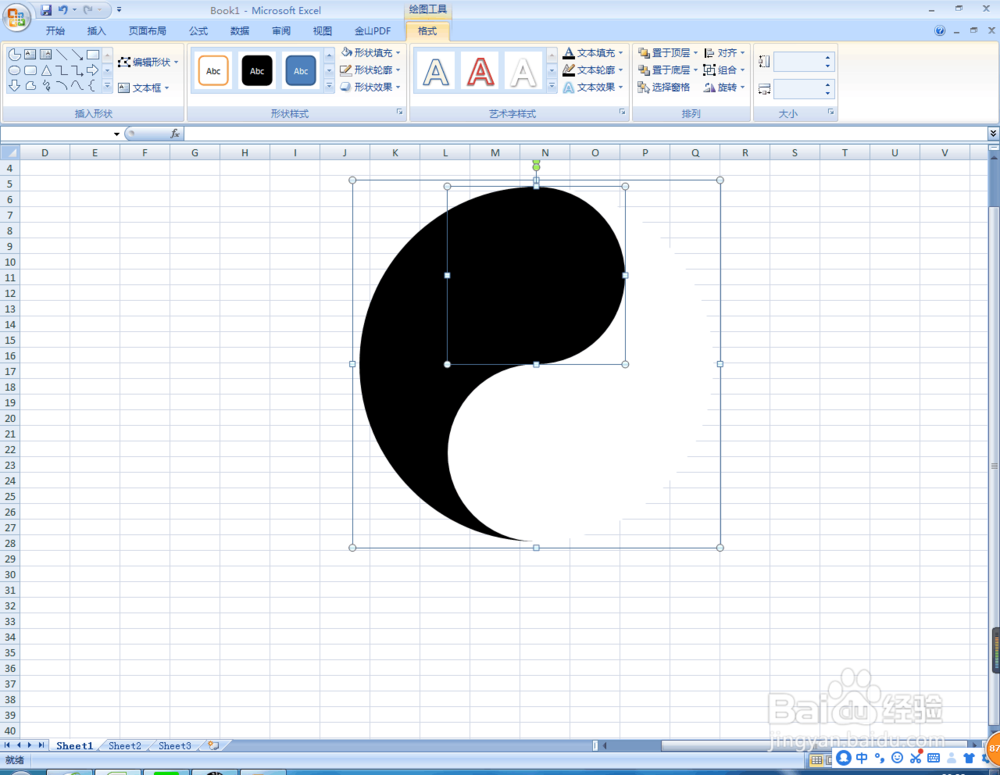Open Text Box dropdown
The image size is (1000, 775).
[x=143, y=88]
